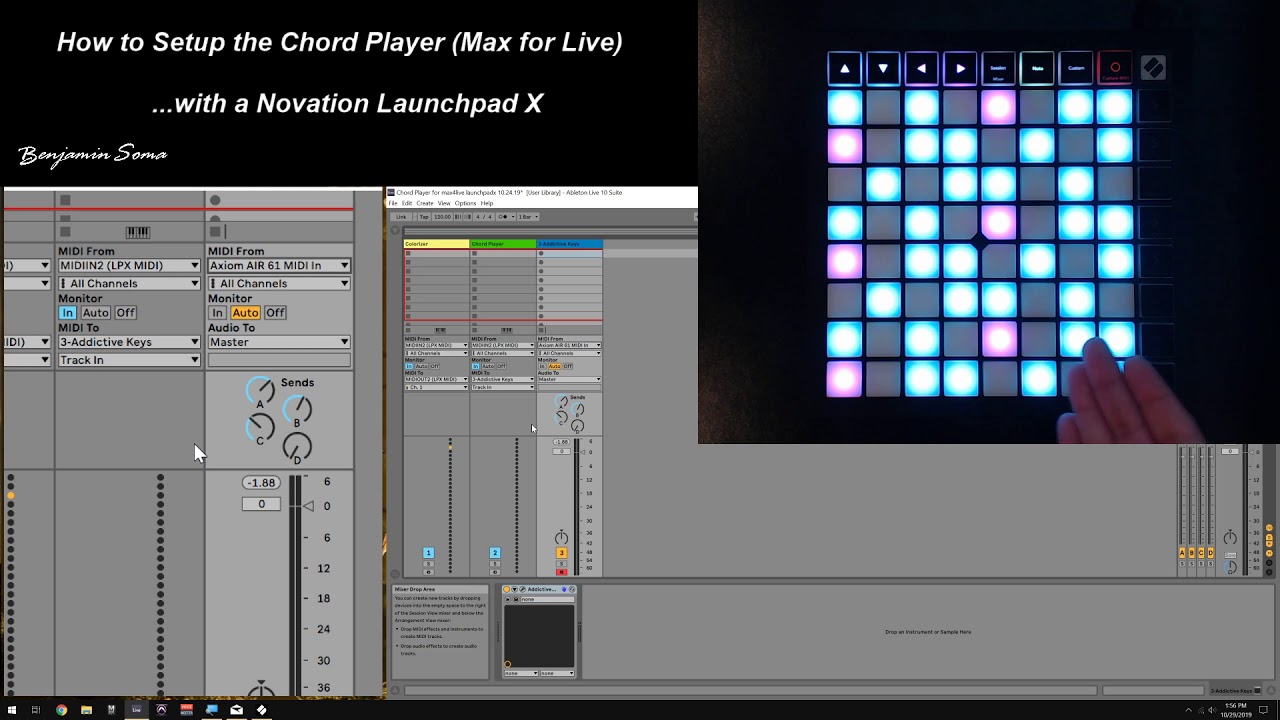Toggle track 1 activator button
The height and width of the screenshot is (720, 1280).
tap(428, 553)
